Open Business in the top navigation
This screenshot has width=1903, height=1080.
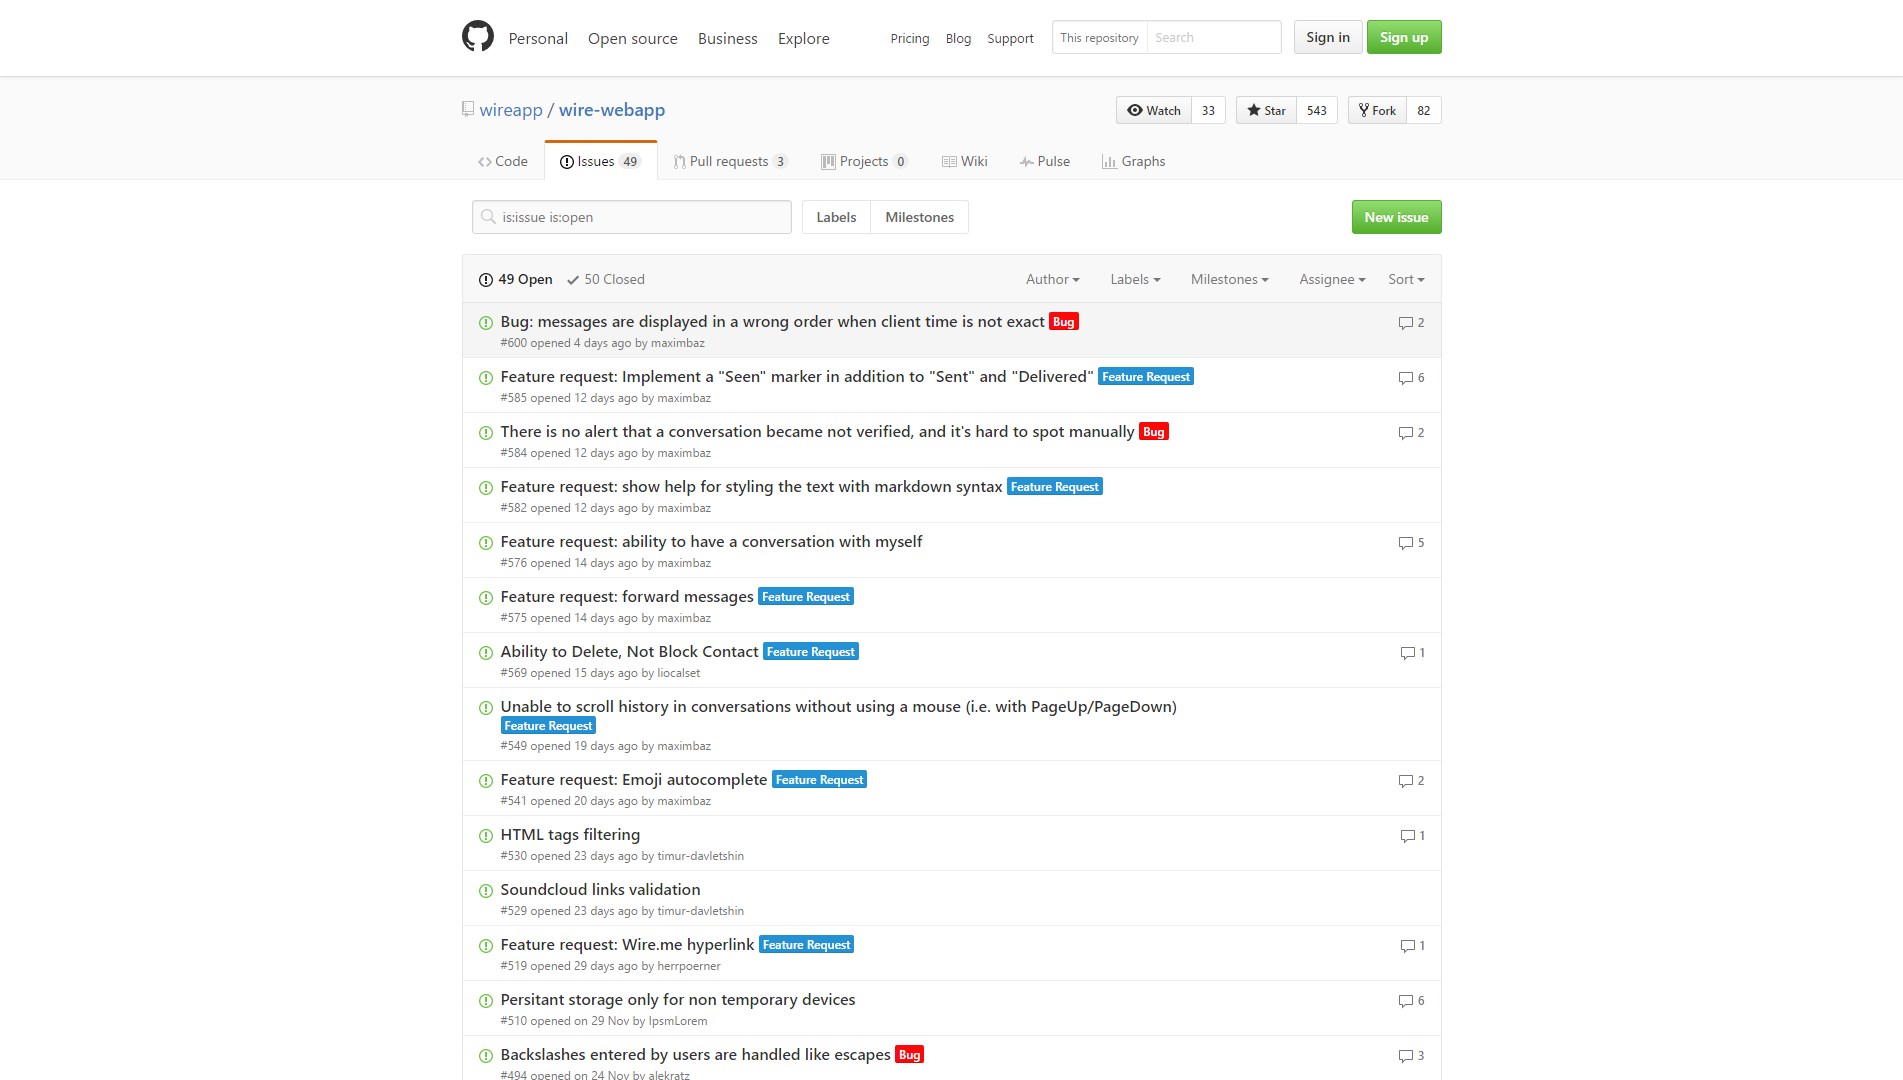click(x=728, y=38)
